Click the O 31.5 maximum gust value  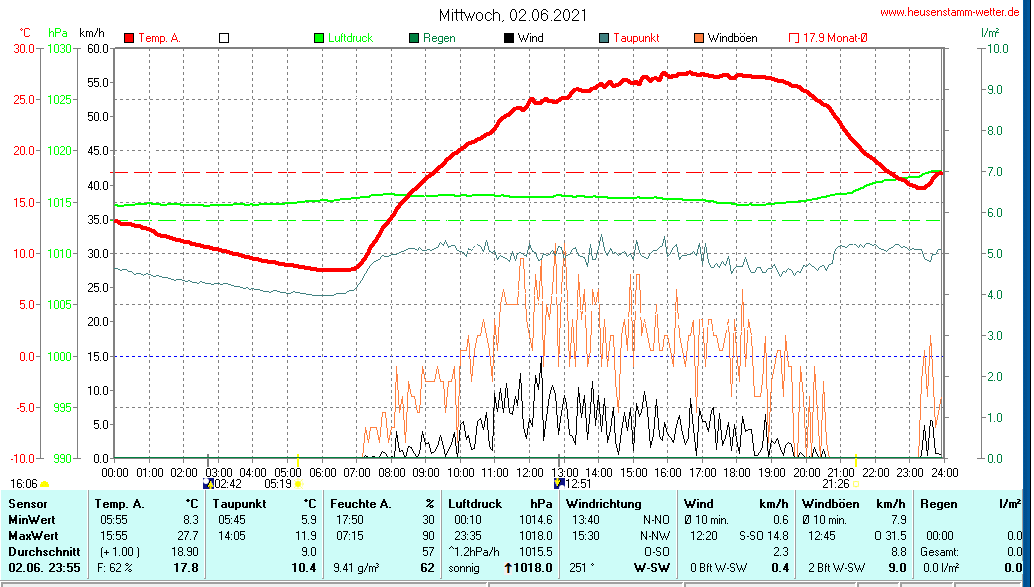tap(891, 536)
